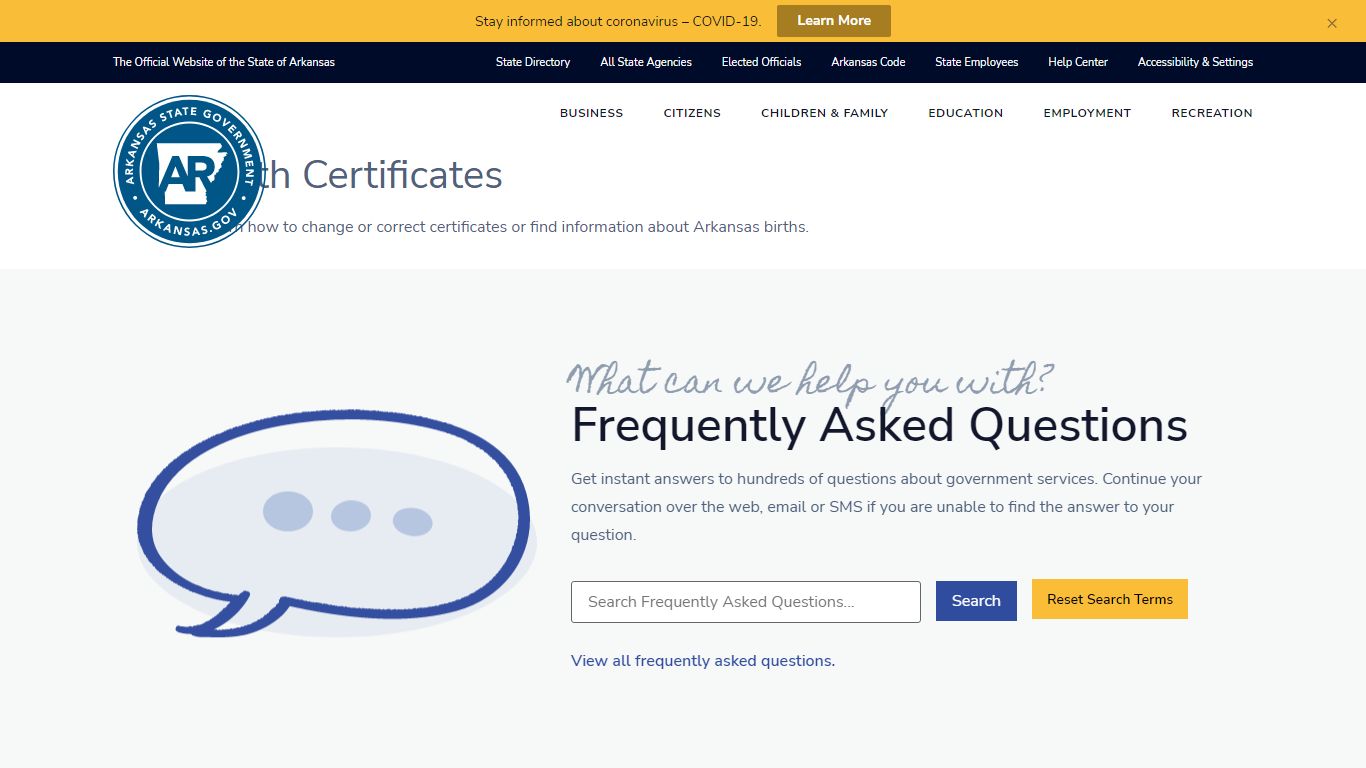Open All State Agencies
Viewport: 1366px width, 768px height.
(646, 62)
